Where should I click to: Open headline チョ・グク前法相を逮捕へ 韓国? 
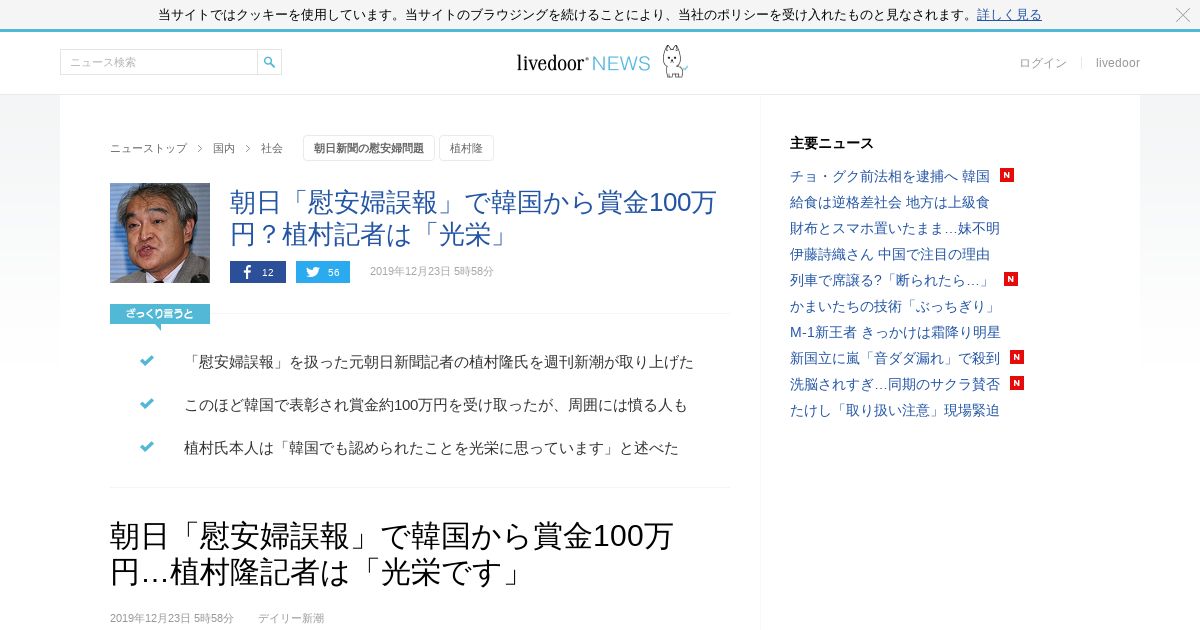point(890,176)
